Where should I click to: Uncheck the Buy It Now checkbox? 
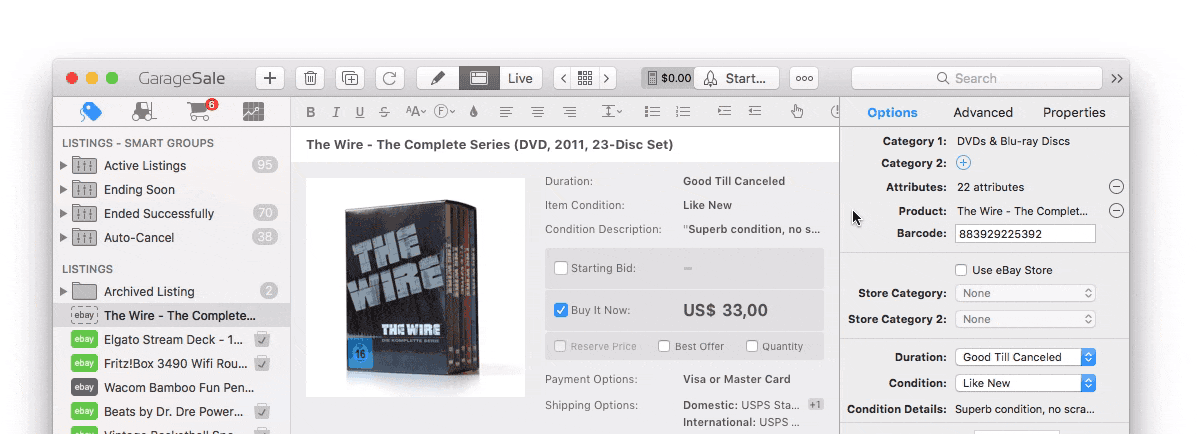pyautogui.click(x=561, y=310)
